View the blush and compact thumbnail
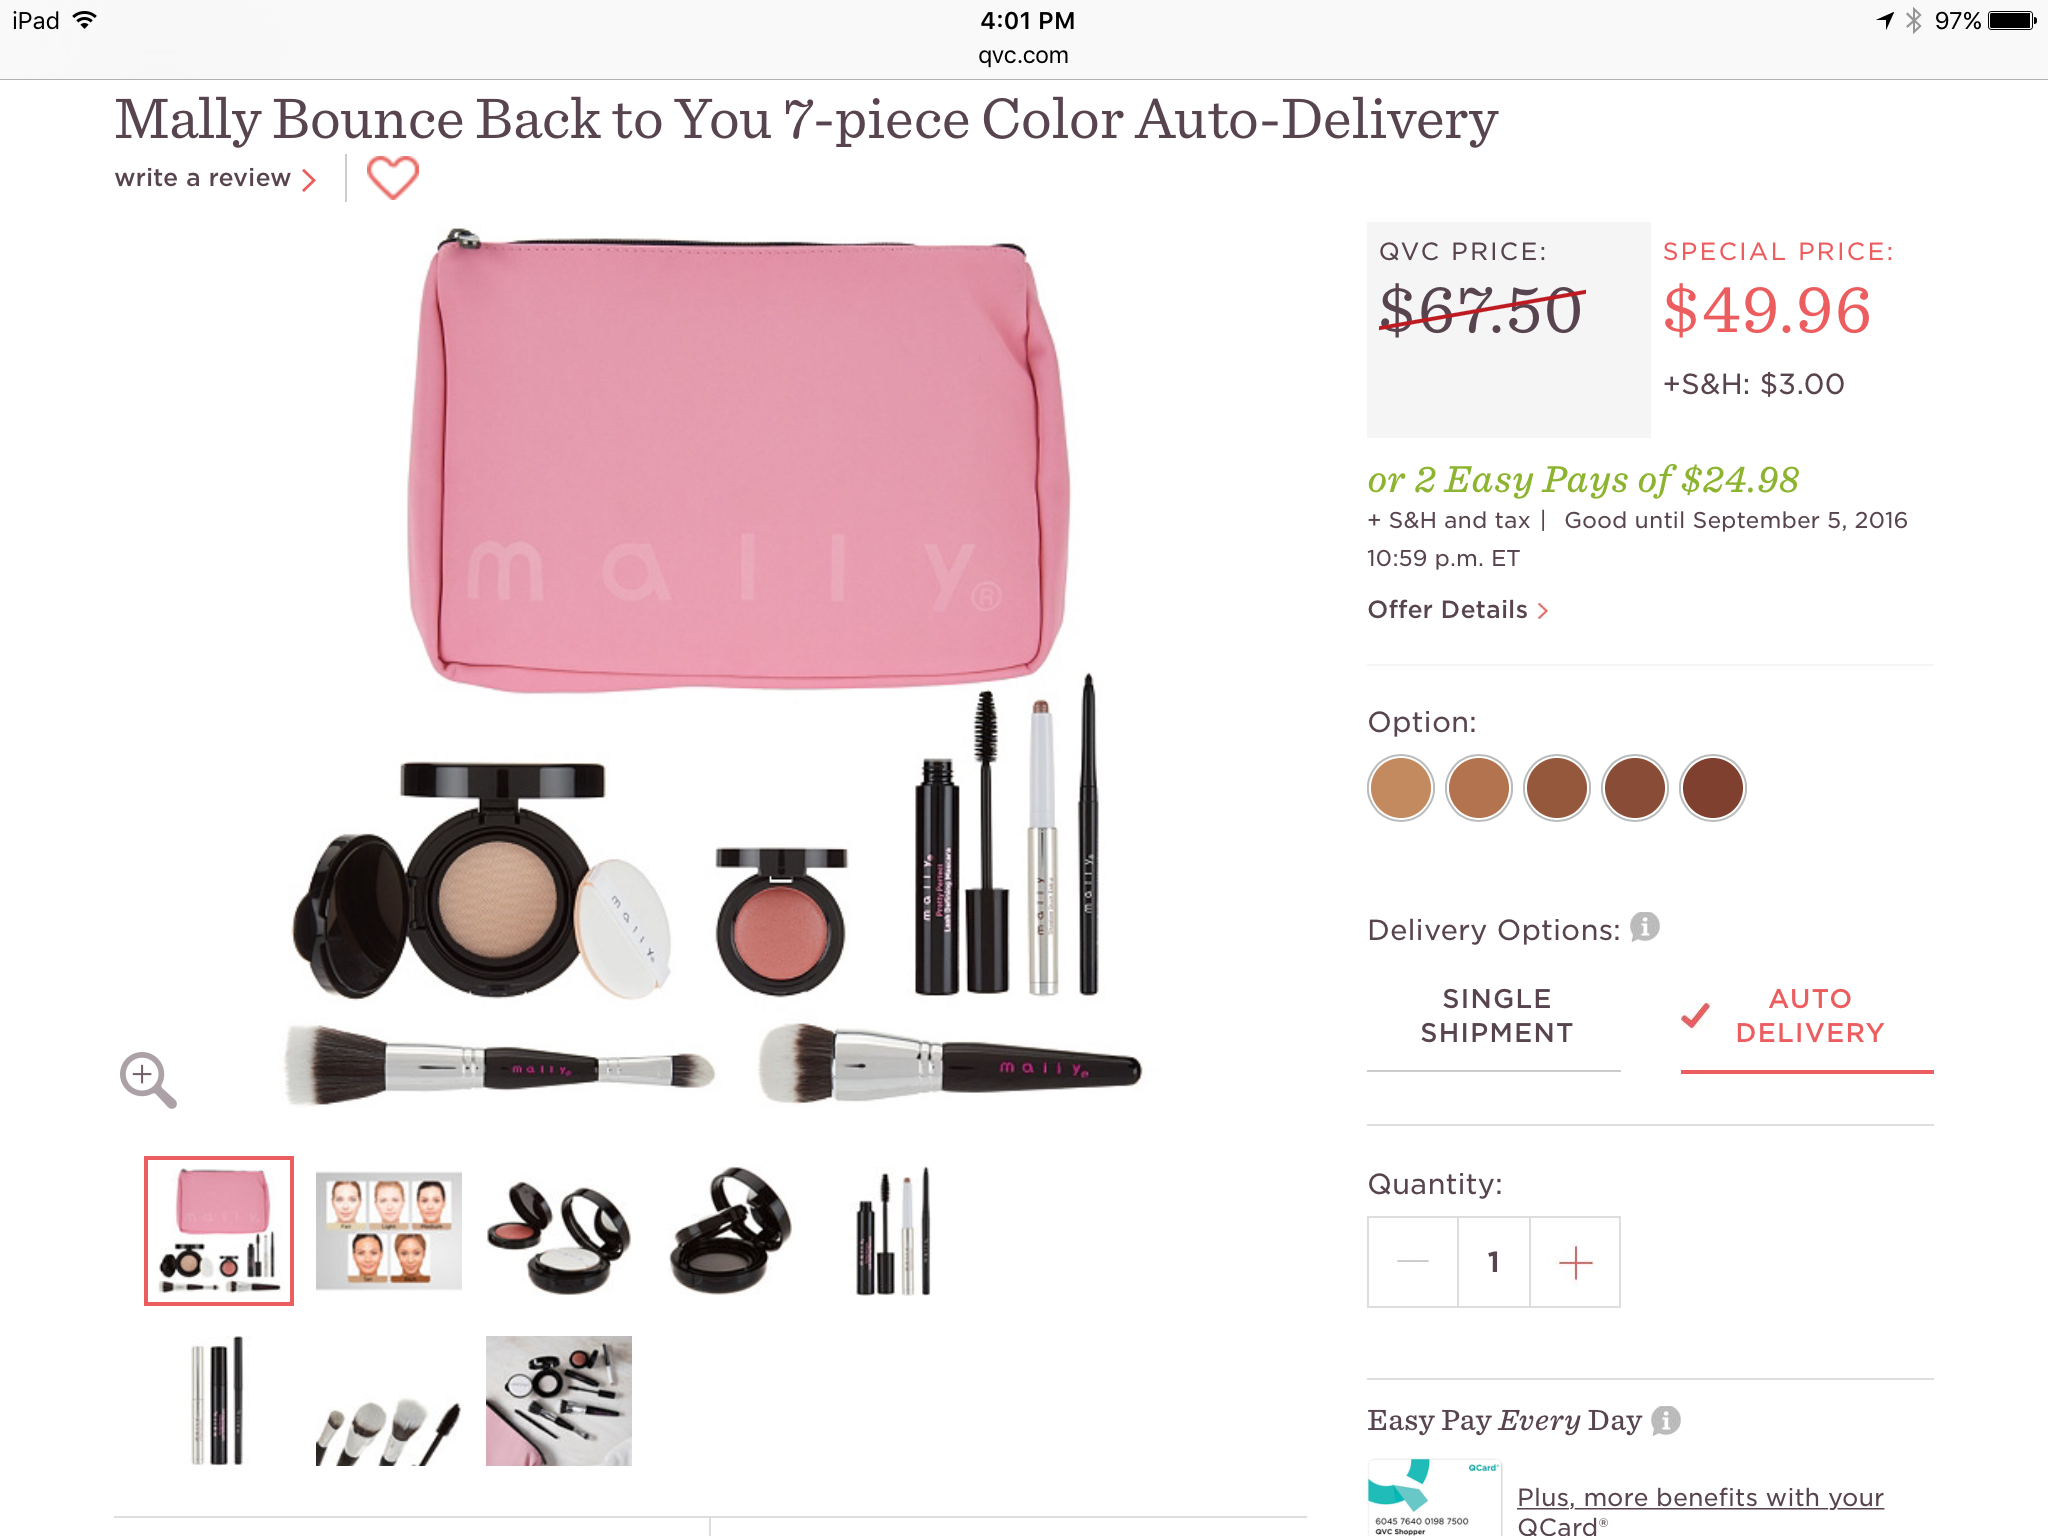Viewport: 2048px width, 1536px height. point(559,1231)
